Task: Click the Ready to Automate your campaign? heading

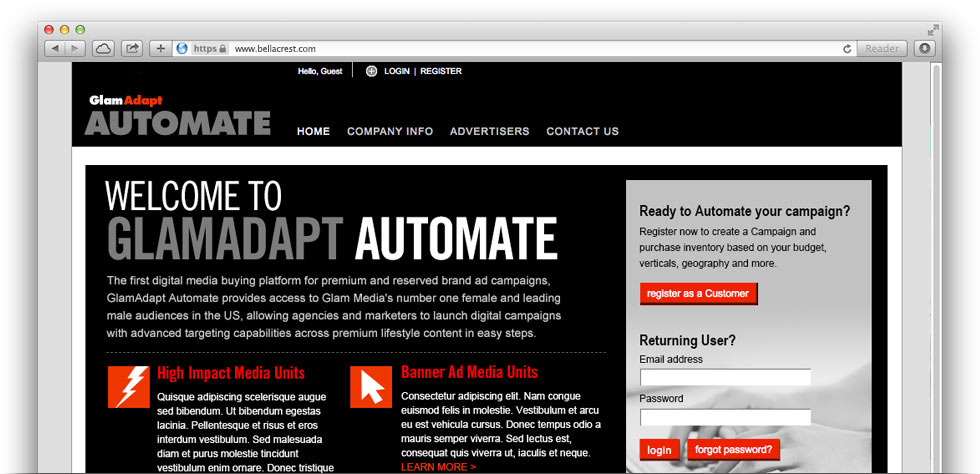Action: [745, 211]
